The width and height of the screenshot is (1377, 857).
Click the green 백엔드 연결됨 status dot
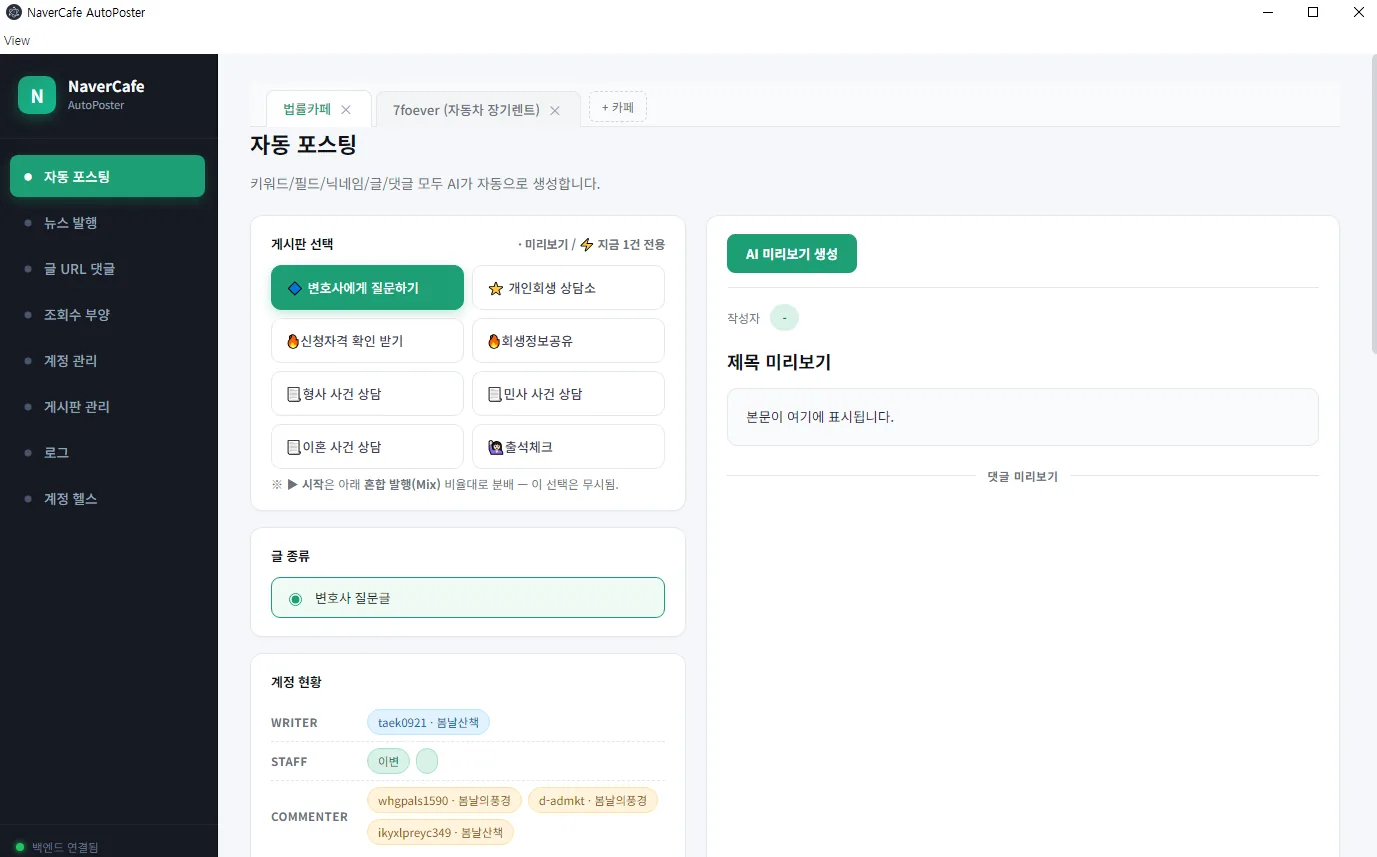click(x=20, y=847)
